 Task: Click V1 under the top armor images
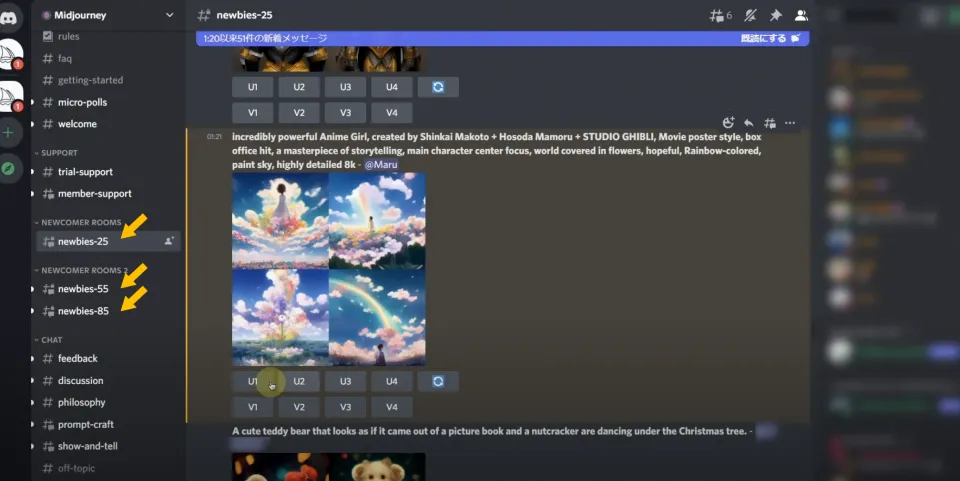pos(252,113)
